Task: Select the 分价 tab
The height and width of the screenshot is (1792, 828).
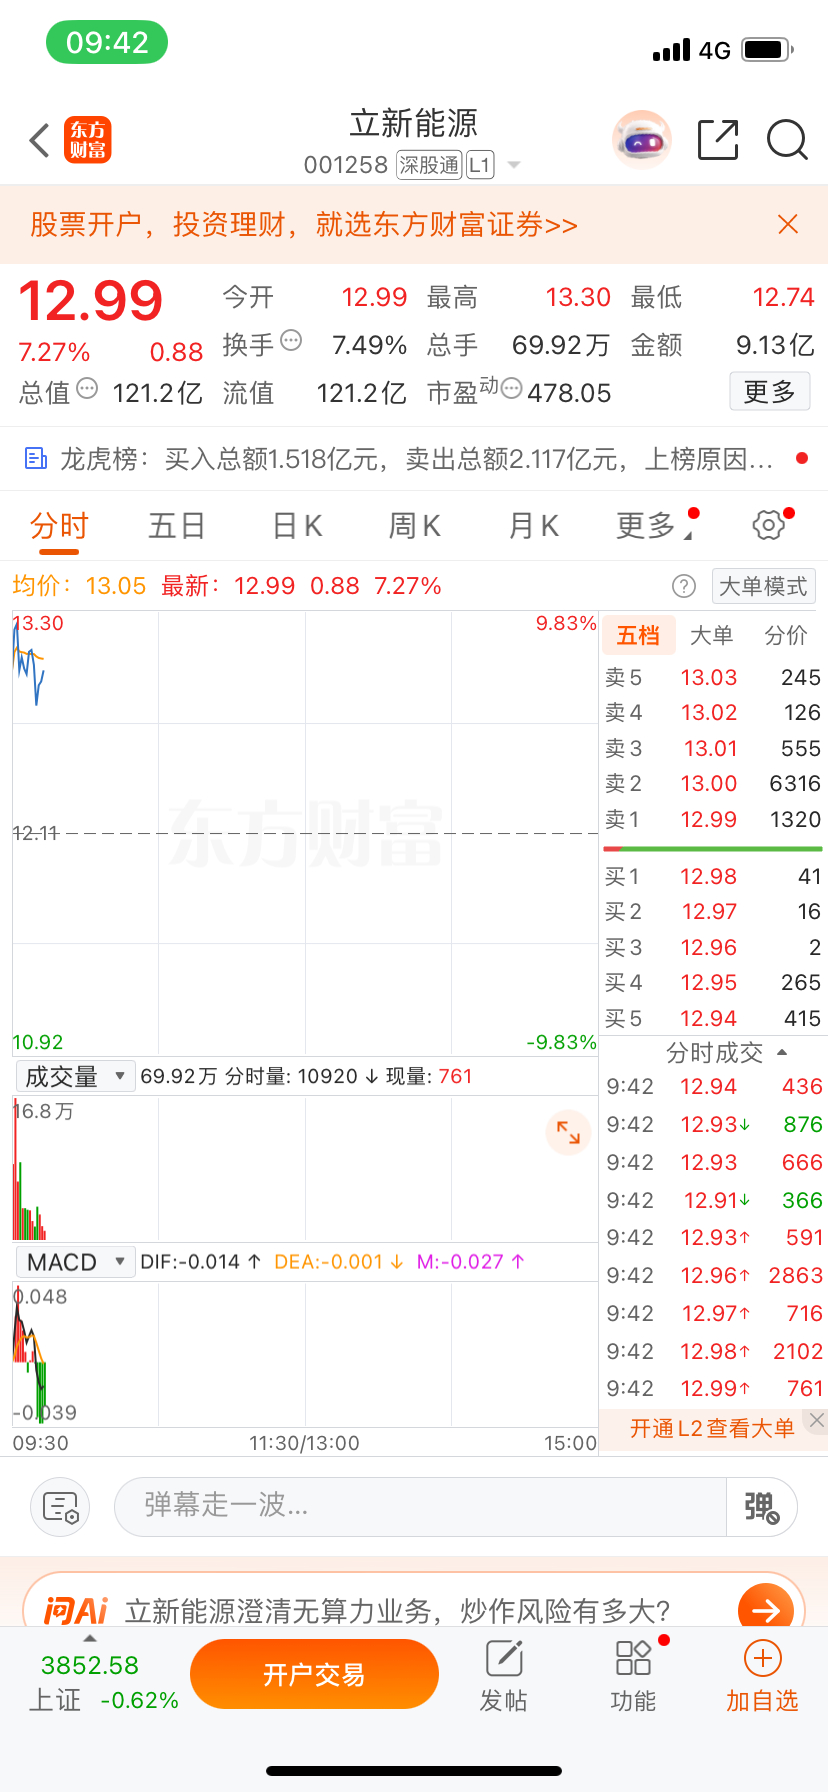Action: coord(786,635)
